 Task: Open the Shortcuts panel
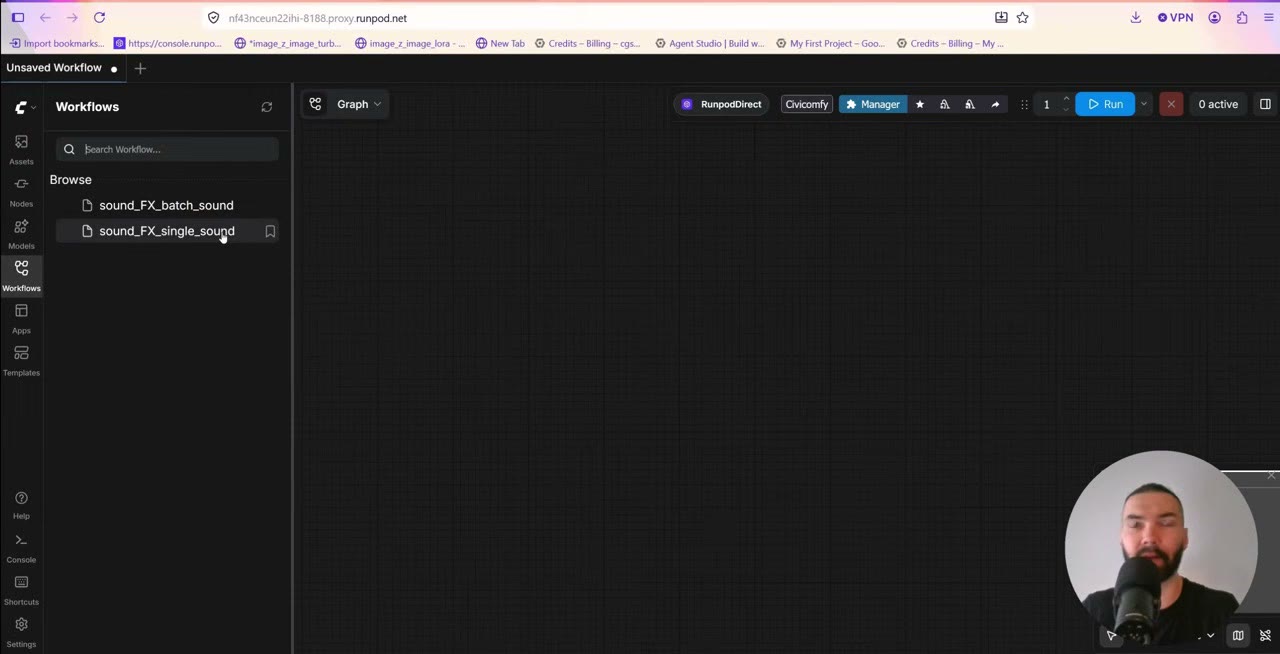(21, 589)
